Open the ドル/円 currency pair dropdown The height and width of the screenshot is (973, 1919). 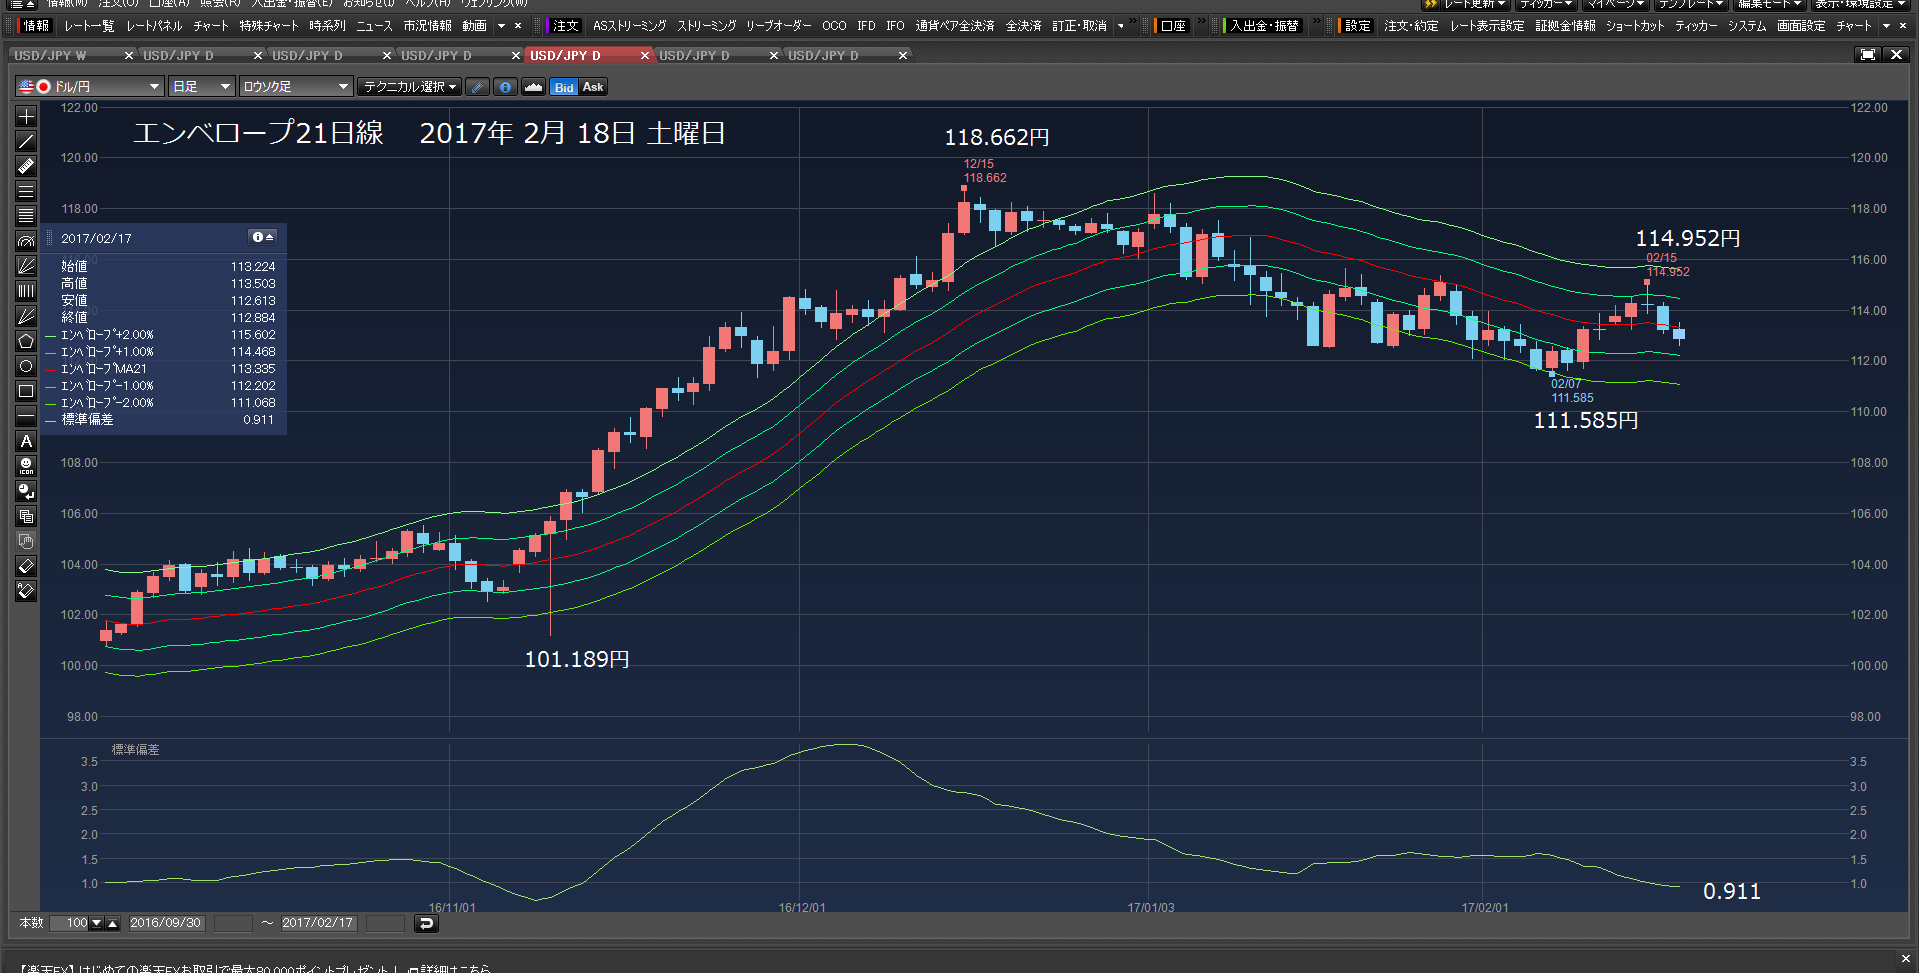point(90,87)
